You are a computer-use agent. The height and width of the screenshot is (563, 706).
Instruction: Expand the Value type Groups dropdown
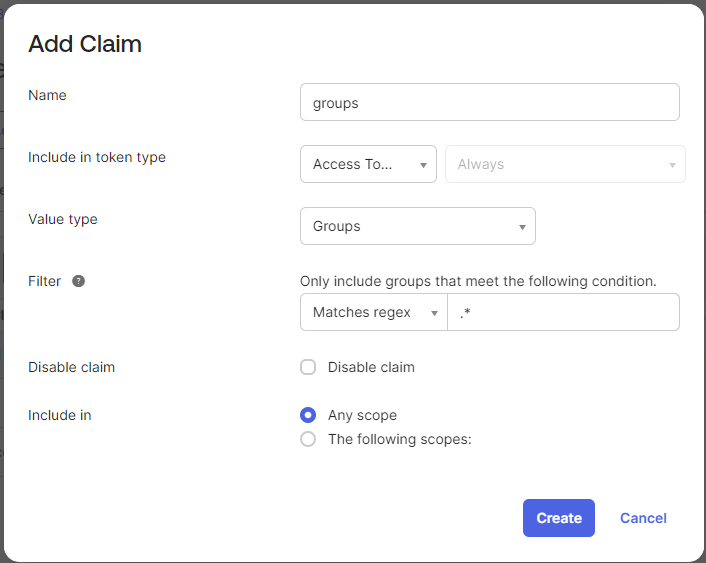coord(418,226)
